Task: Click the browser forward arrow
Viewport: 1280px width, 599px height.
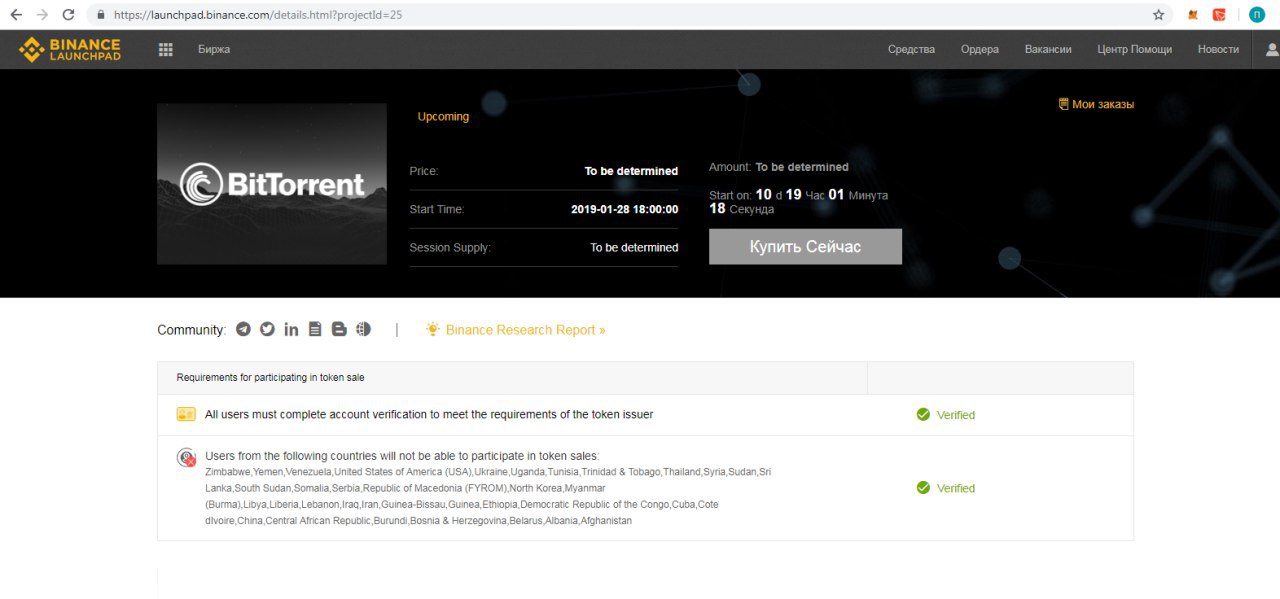Action: 42,15
